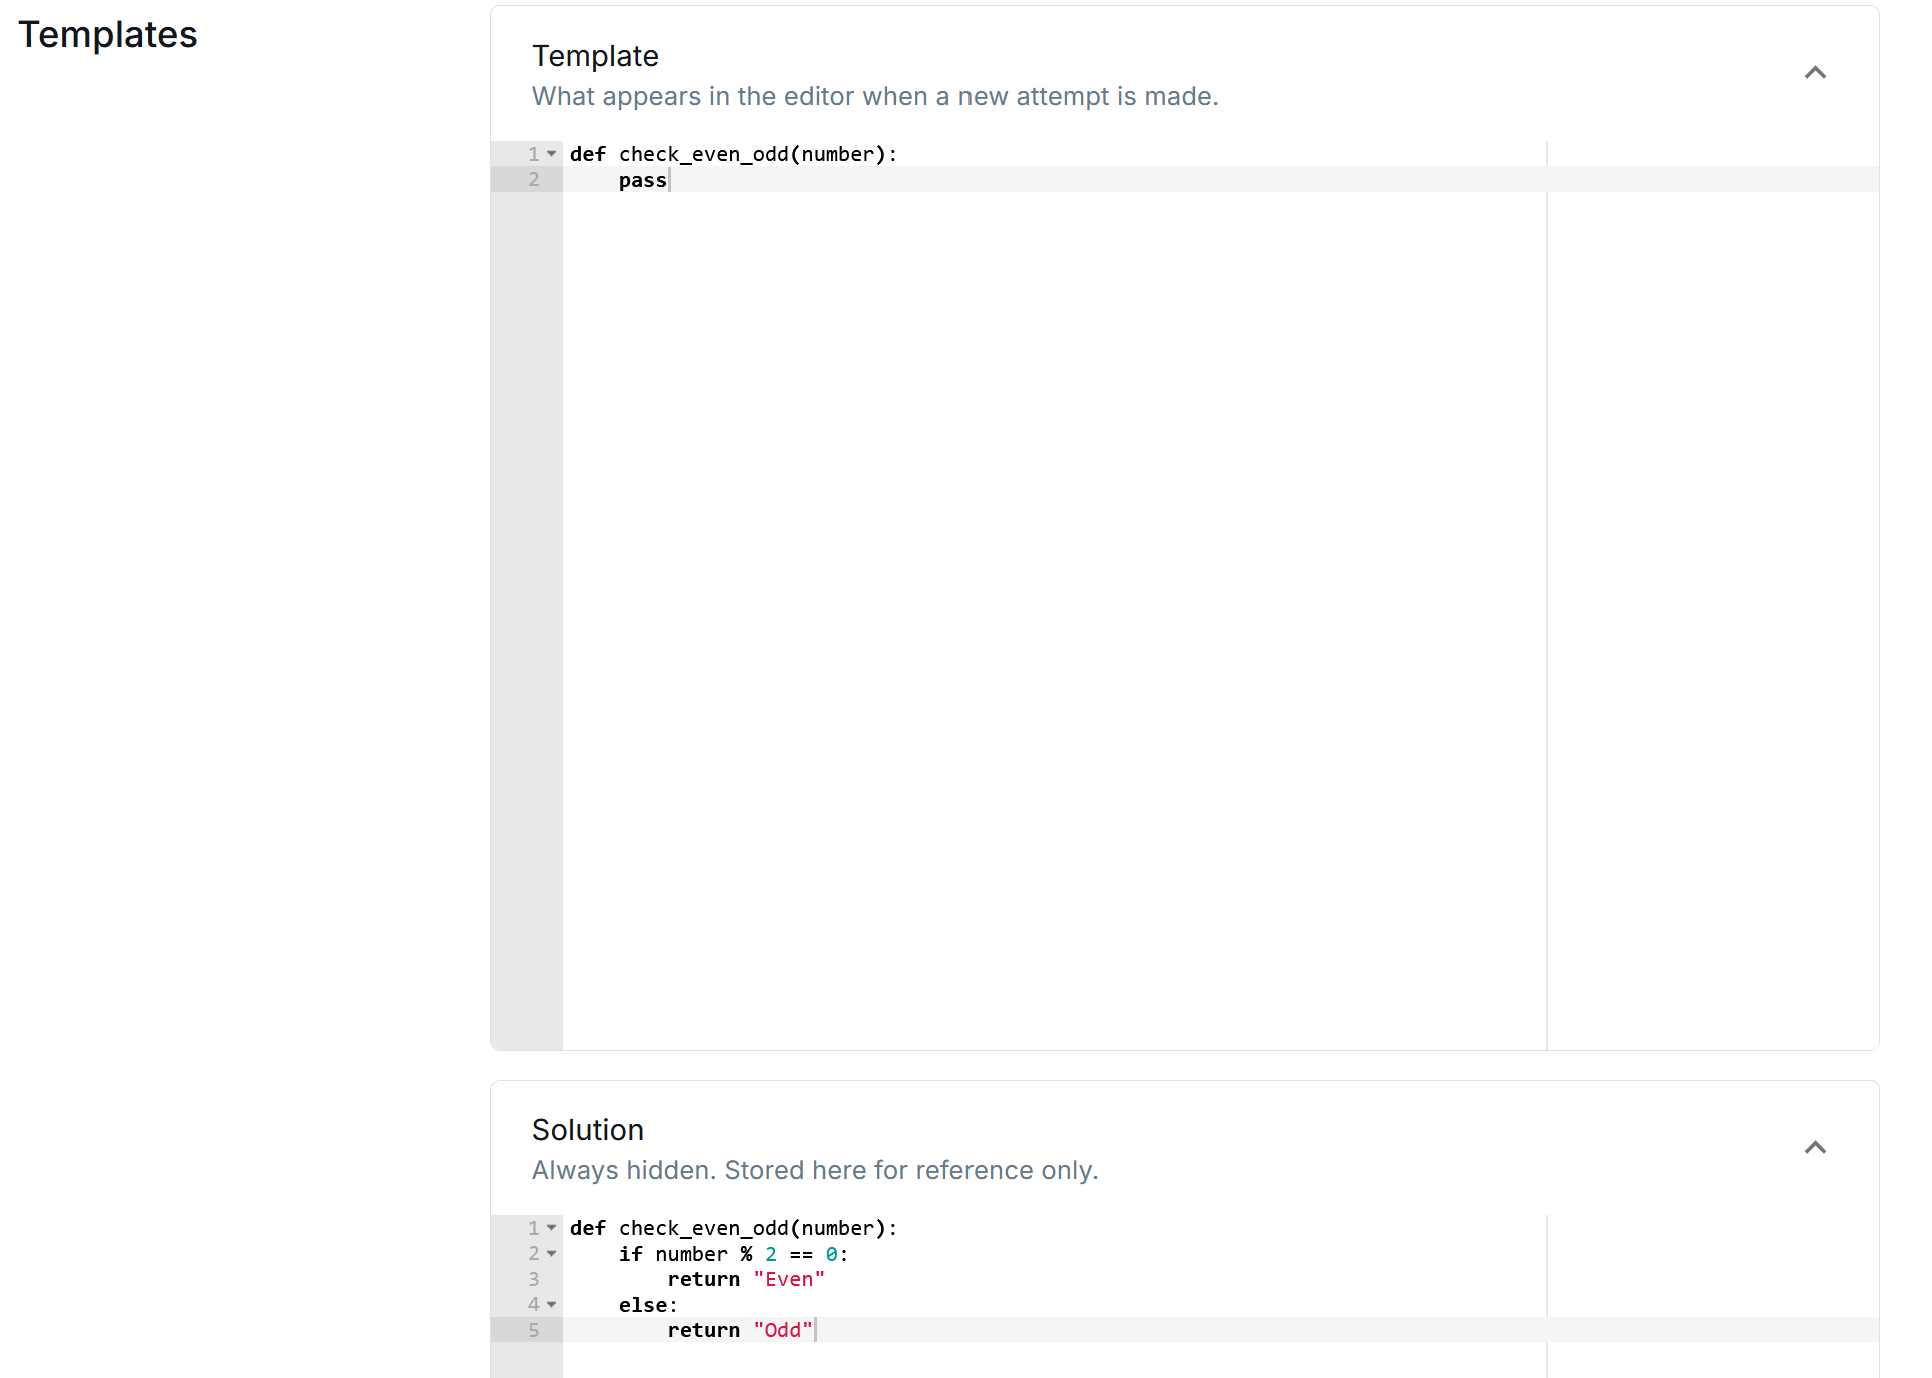Screen dimensions: 1932x1378
Task: Click line number 2 in Template gutter
Action: coord(534,180)
